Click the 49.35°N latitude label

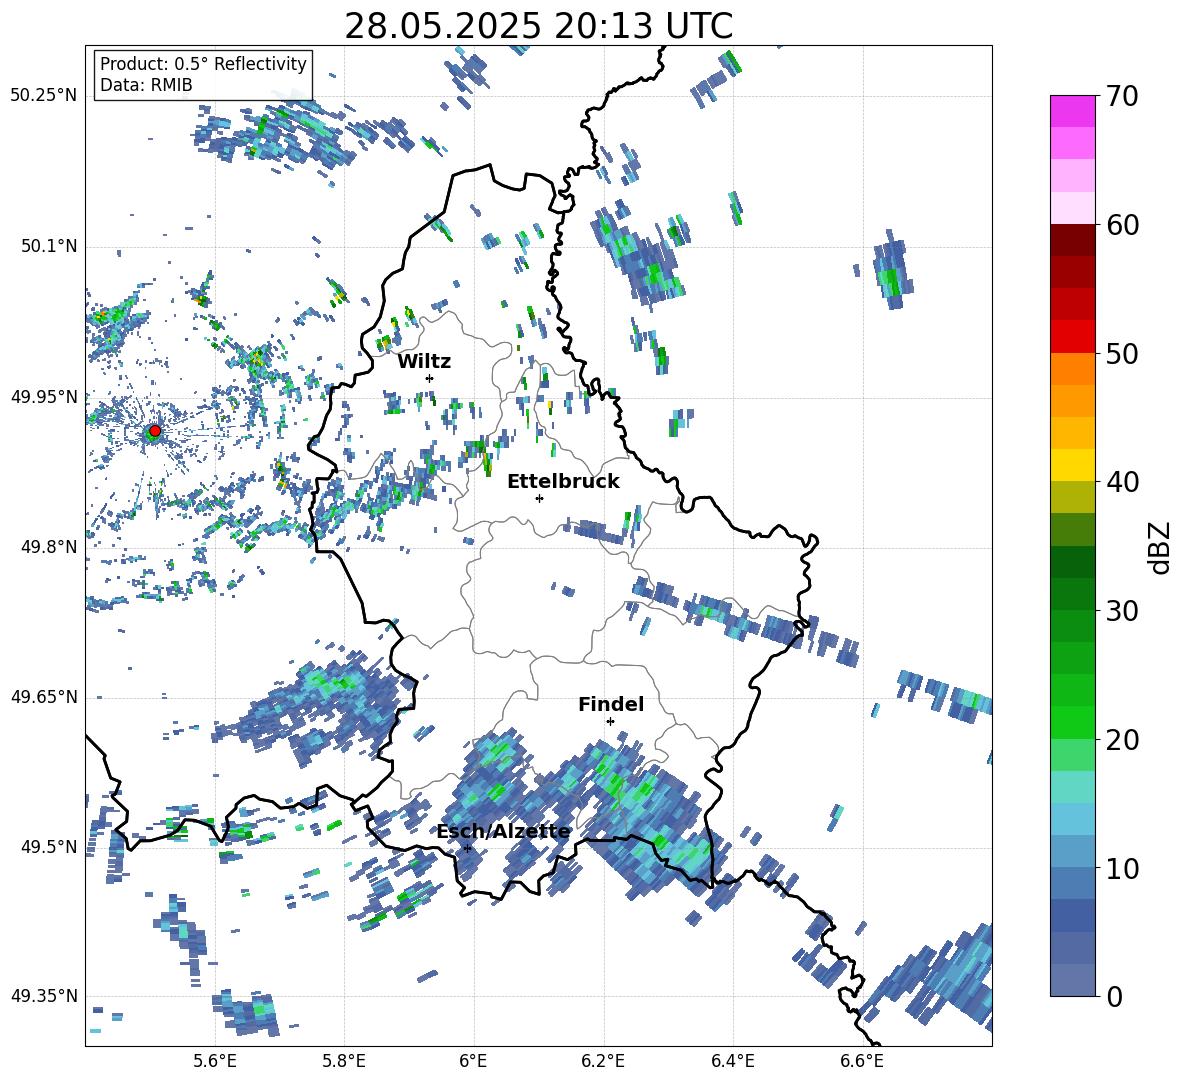coord(44,996)
